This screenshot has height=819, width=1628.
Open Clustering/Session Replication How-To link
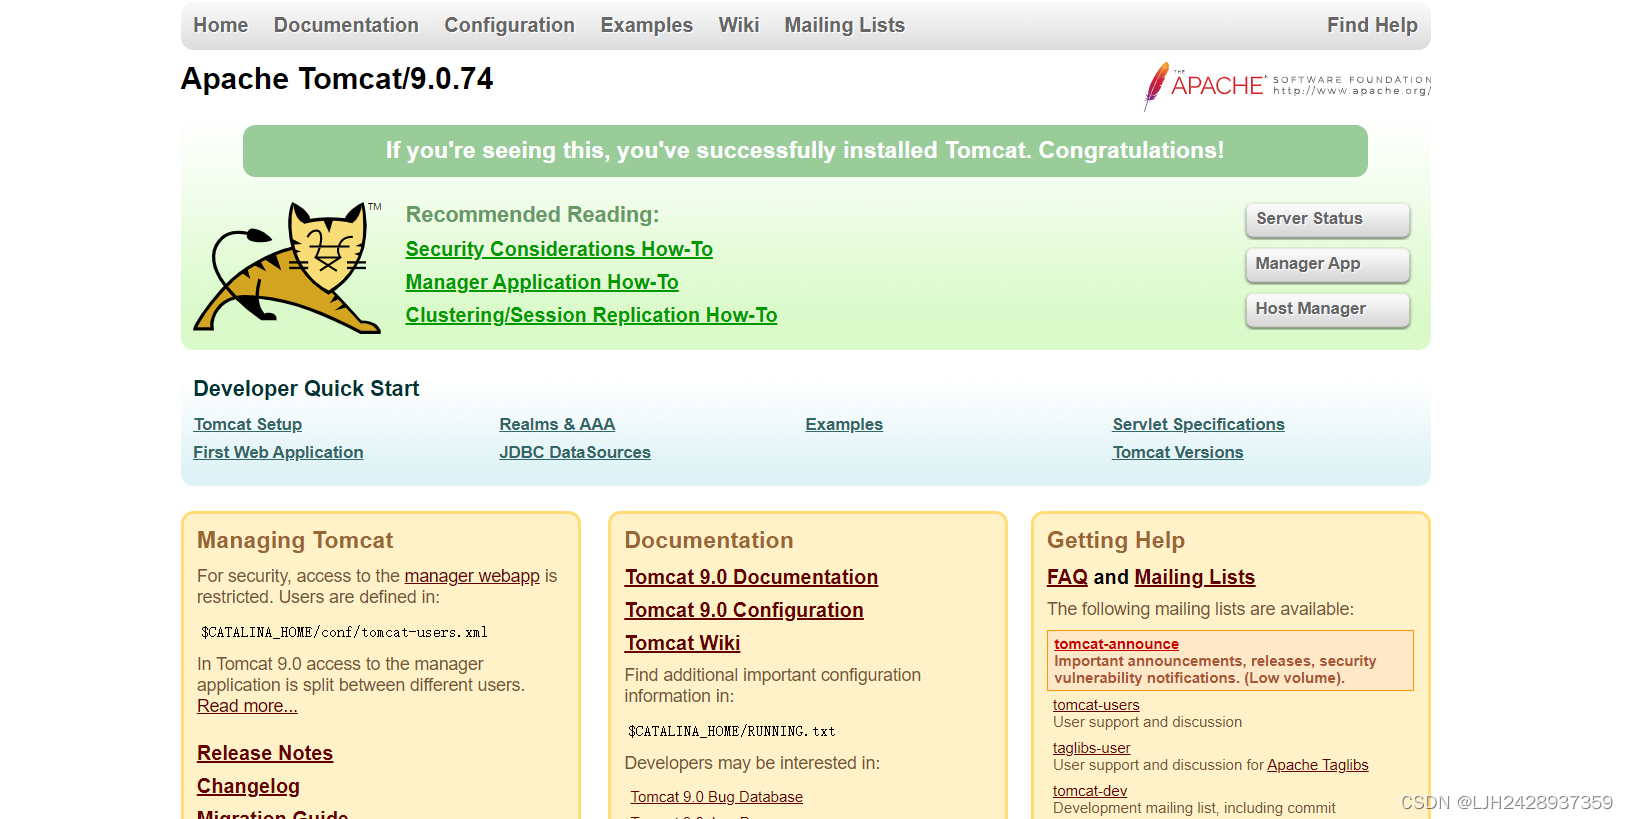click(591, 315)
